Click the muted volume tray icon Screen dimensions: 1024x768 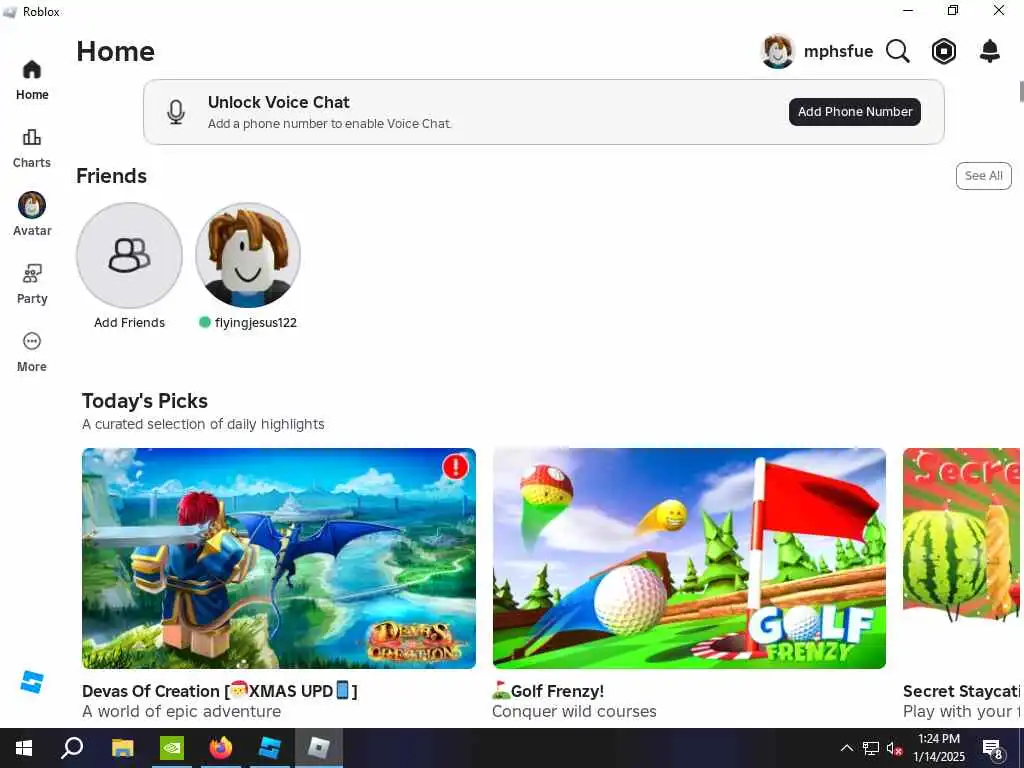(894, 748)
